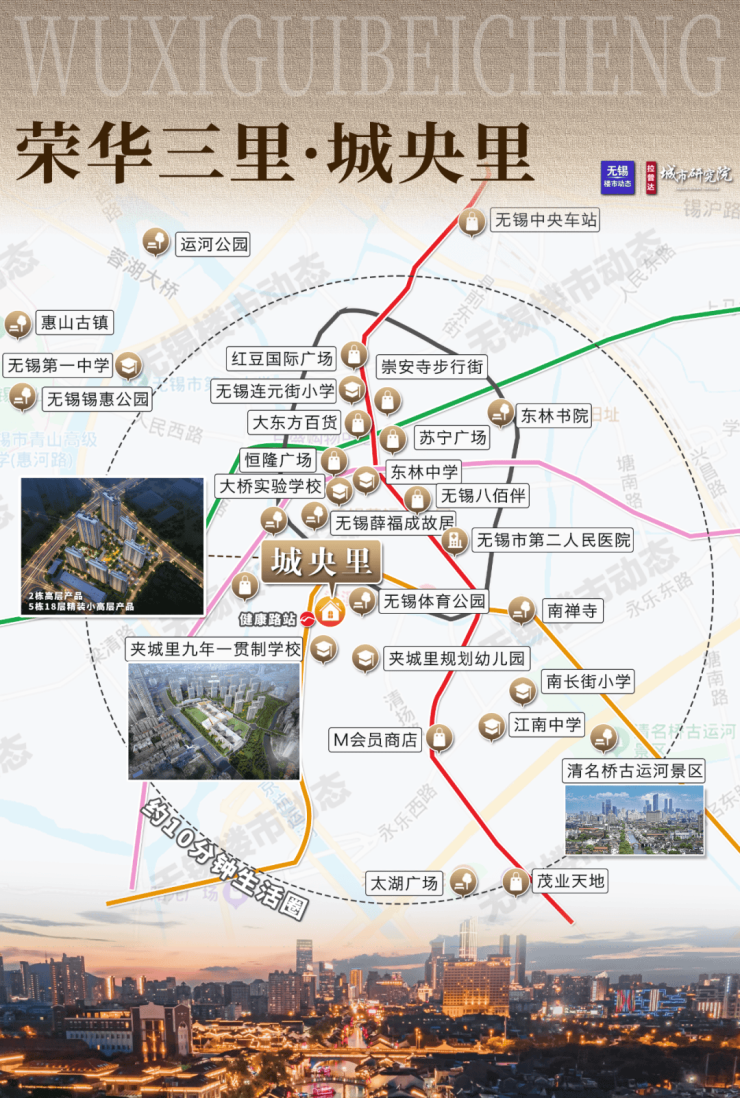Select the 红豆国际广场 label
Viewport: 740px width, 1098px height.
click(281, 359)
